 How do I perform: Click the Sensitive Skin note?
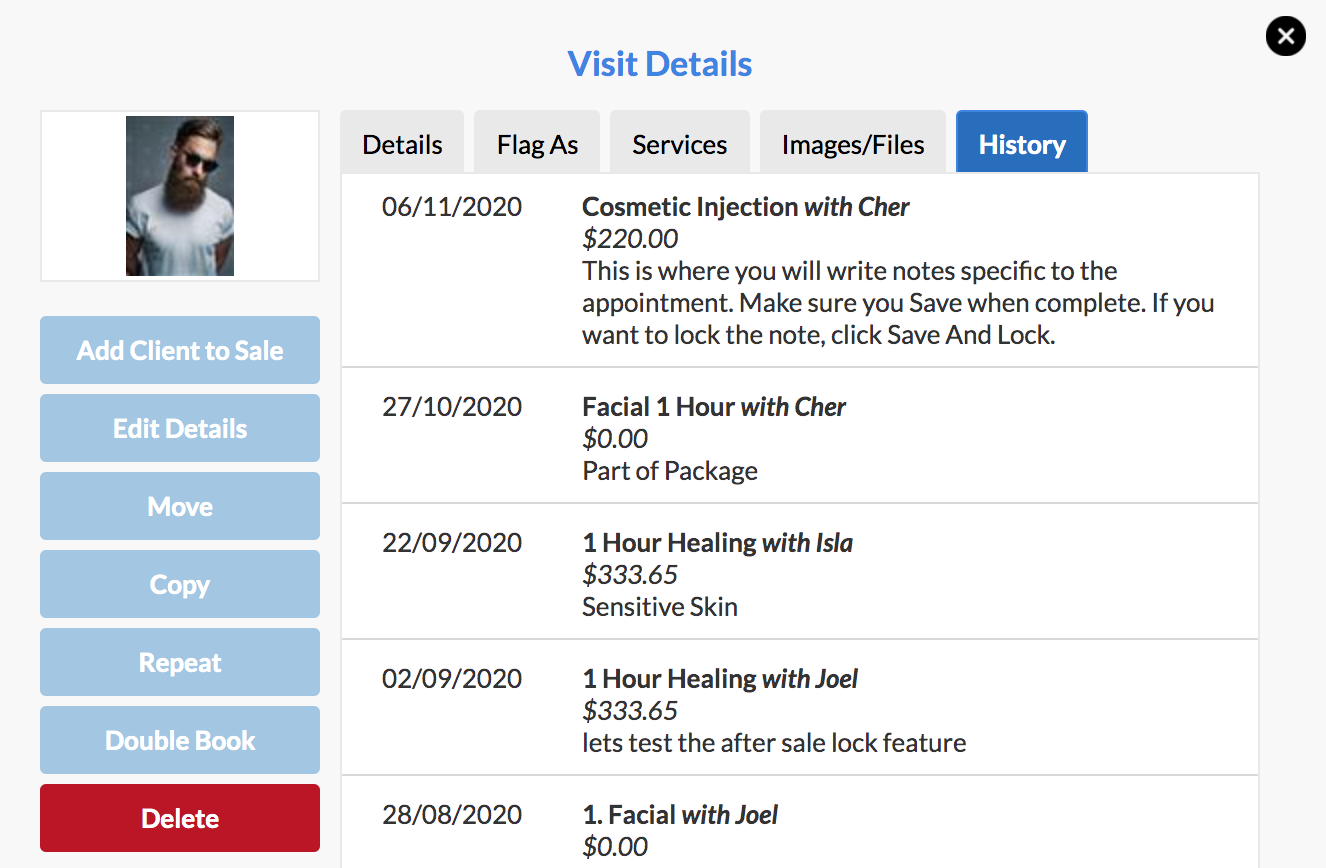pyautogui.click(x=660, y=607)
